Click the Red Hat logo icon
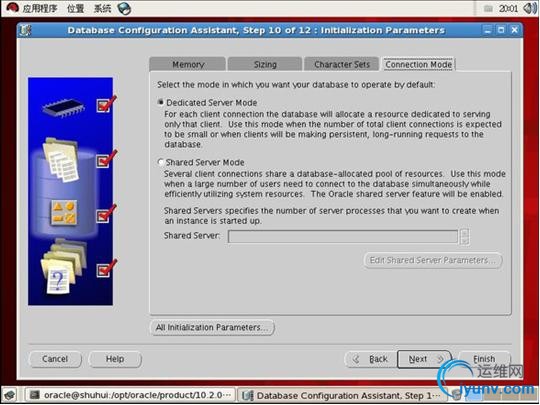Viewport: 540px width, 405px height. coord(12,8)
